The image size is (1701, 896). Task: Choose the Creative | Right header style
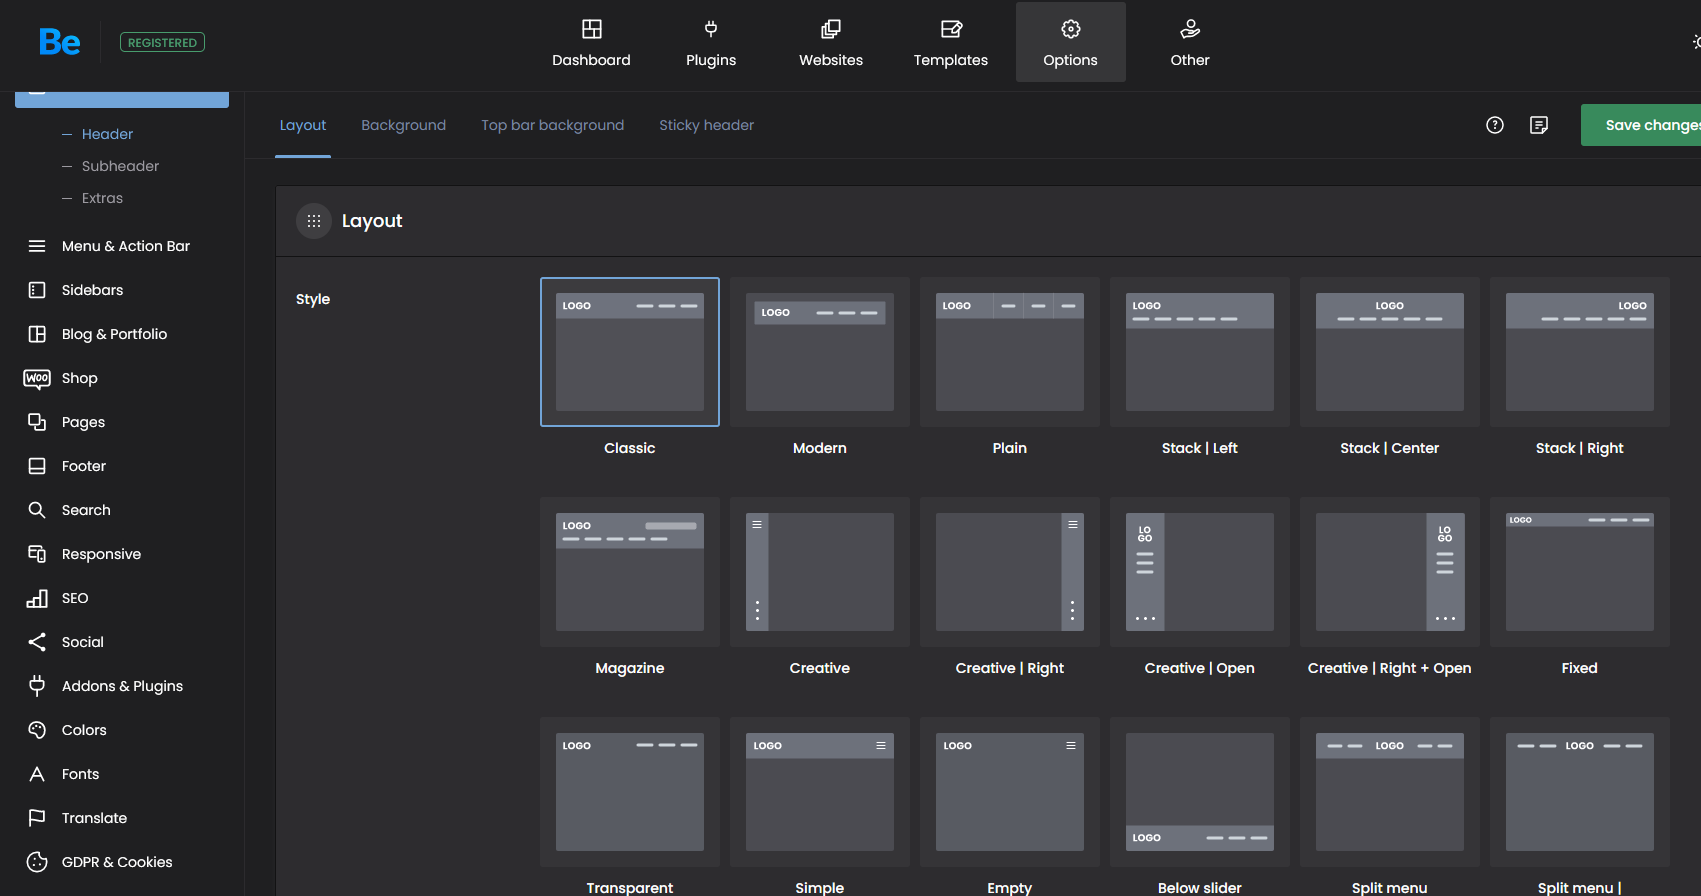coord(1010,572)
